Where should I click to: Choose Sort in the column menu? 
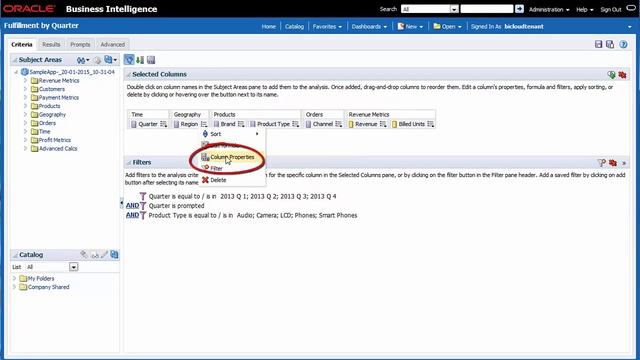231,134
